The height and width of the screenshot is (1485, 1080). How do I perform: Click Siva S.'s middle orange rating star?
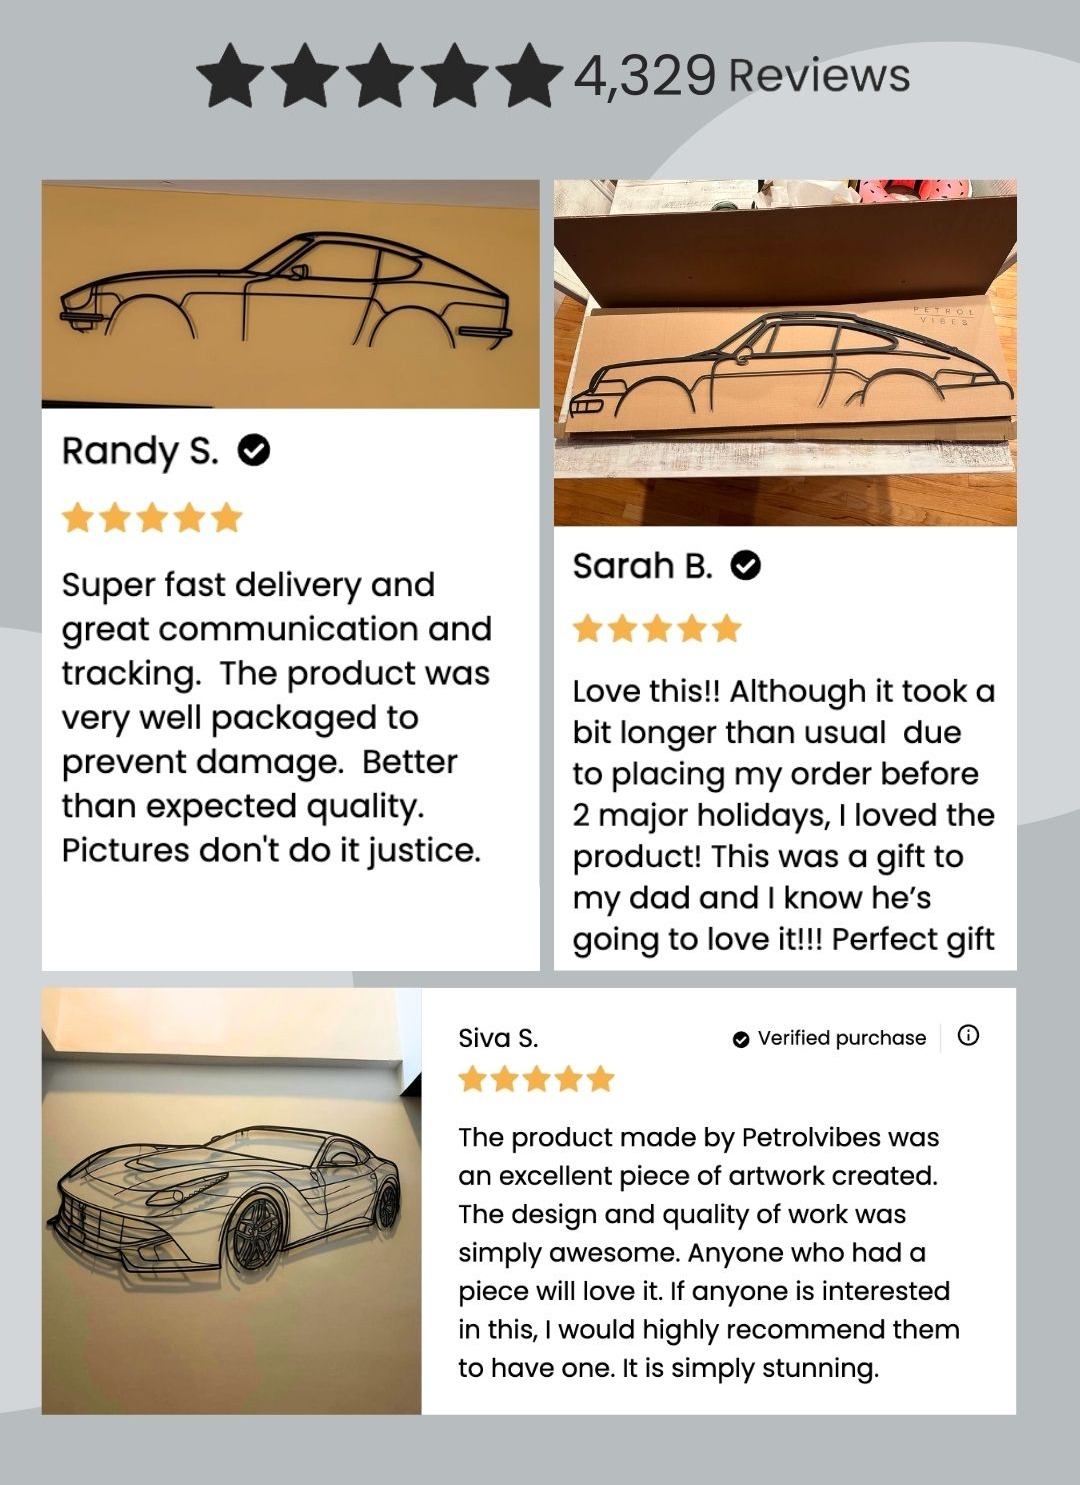point(537,1079)
